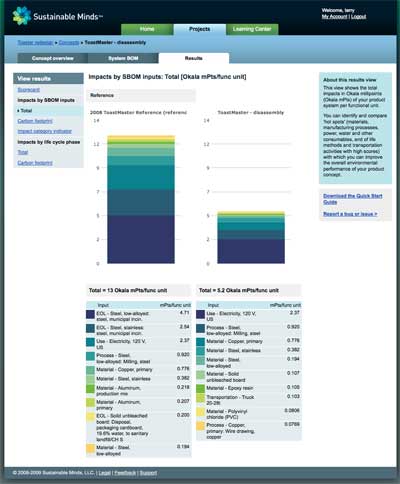Click the Polyvinyl chloride (PVC) yellow swatch

(x=200, y=412)
